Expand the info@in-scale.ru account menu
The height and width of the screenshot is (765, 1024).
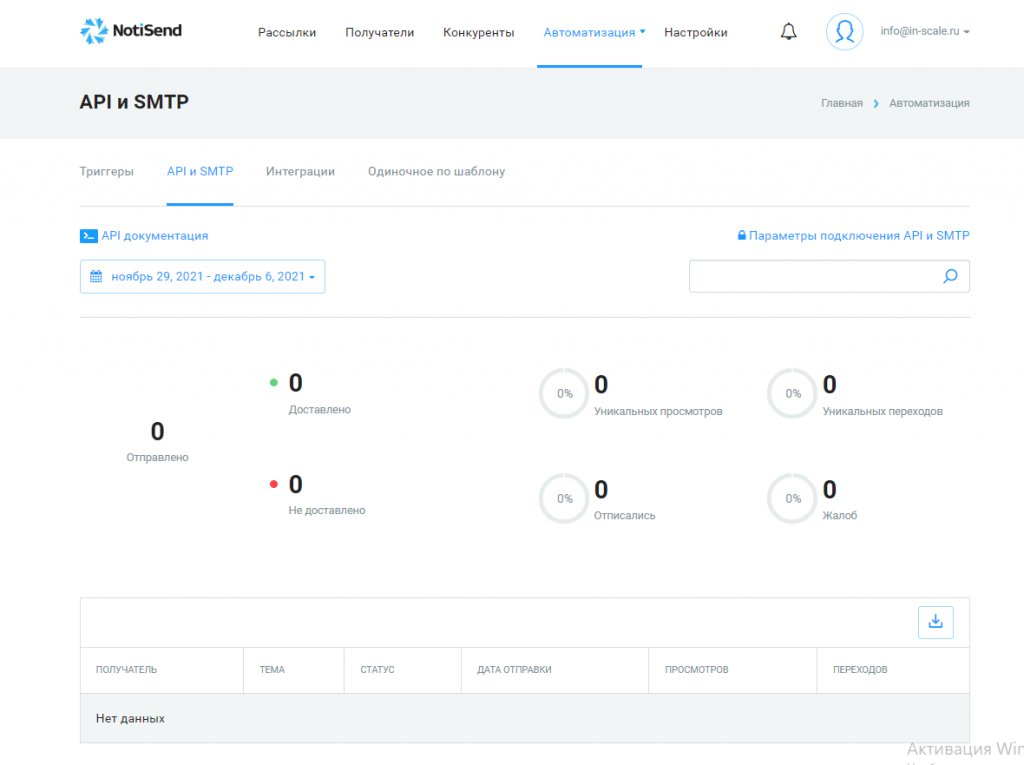pos(925,31)
